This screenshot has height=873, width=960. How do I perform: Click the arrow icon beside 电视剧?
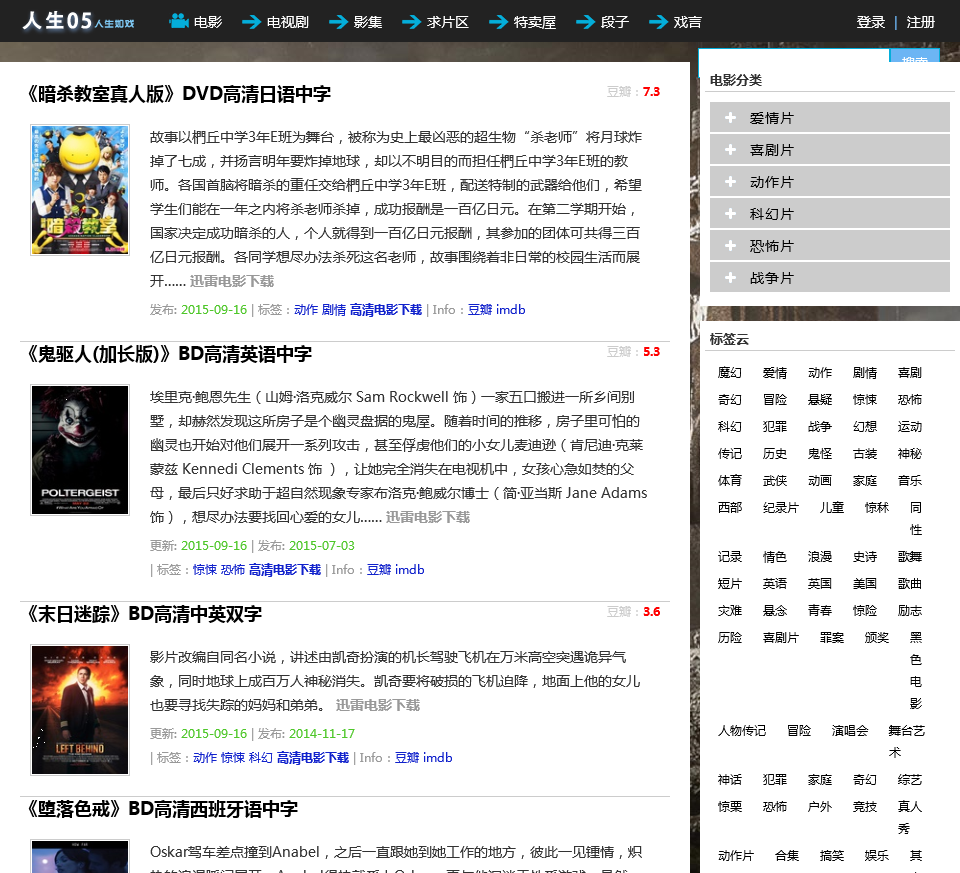coord(251,22)
